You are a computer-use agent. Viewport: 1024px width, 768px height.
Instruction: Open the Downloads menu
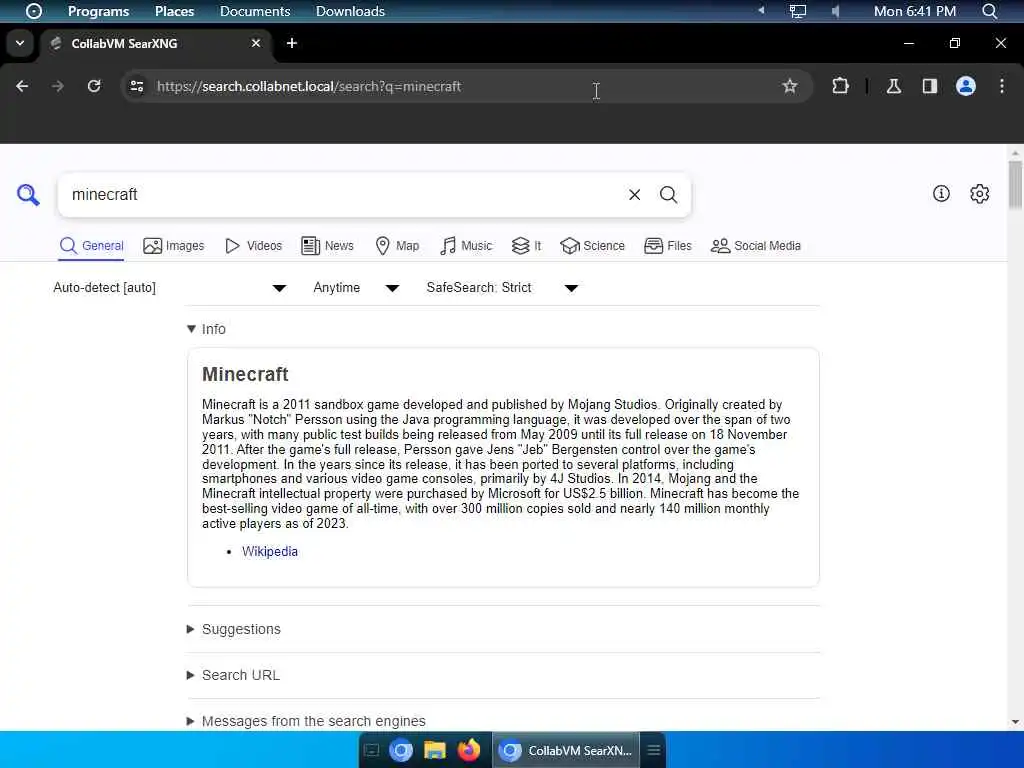(350, 11)
